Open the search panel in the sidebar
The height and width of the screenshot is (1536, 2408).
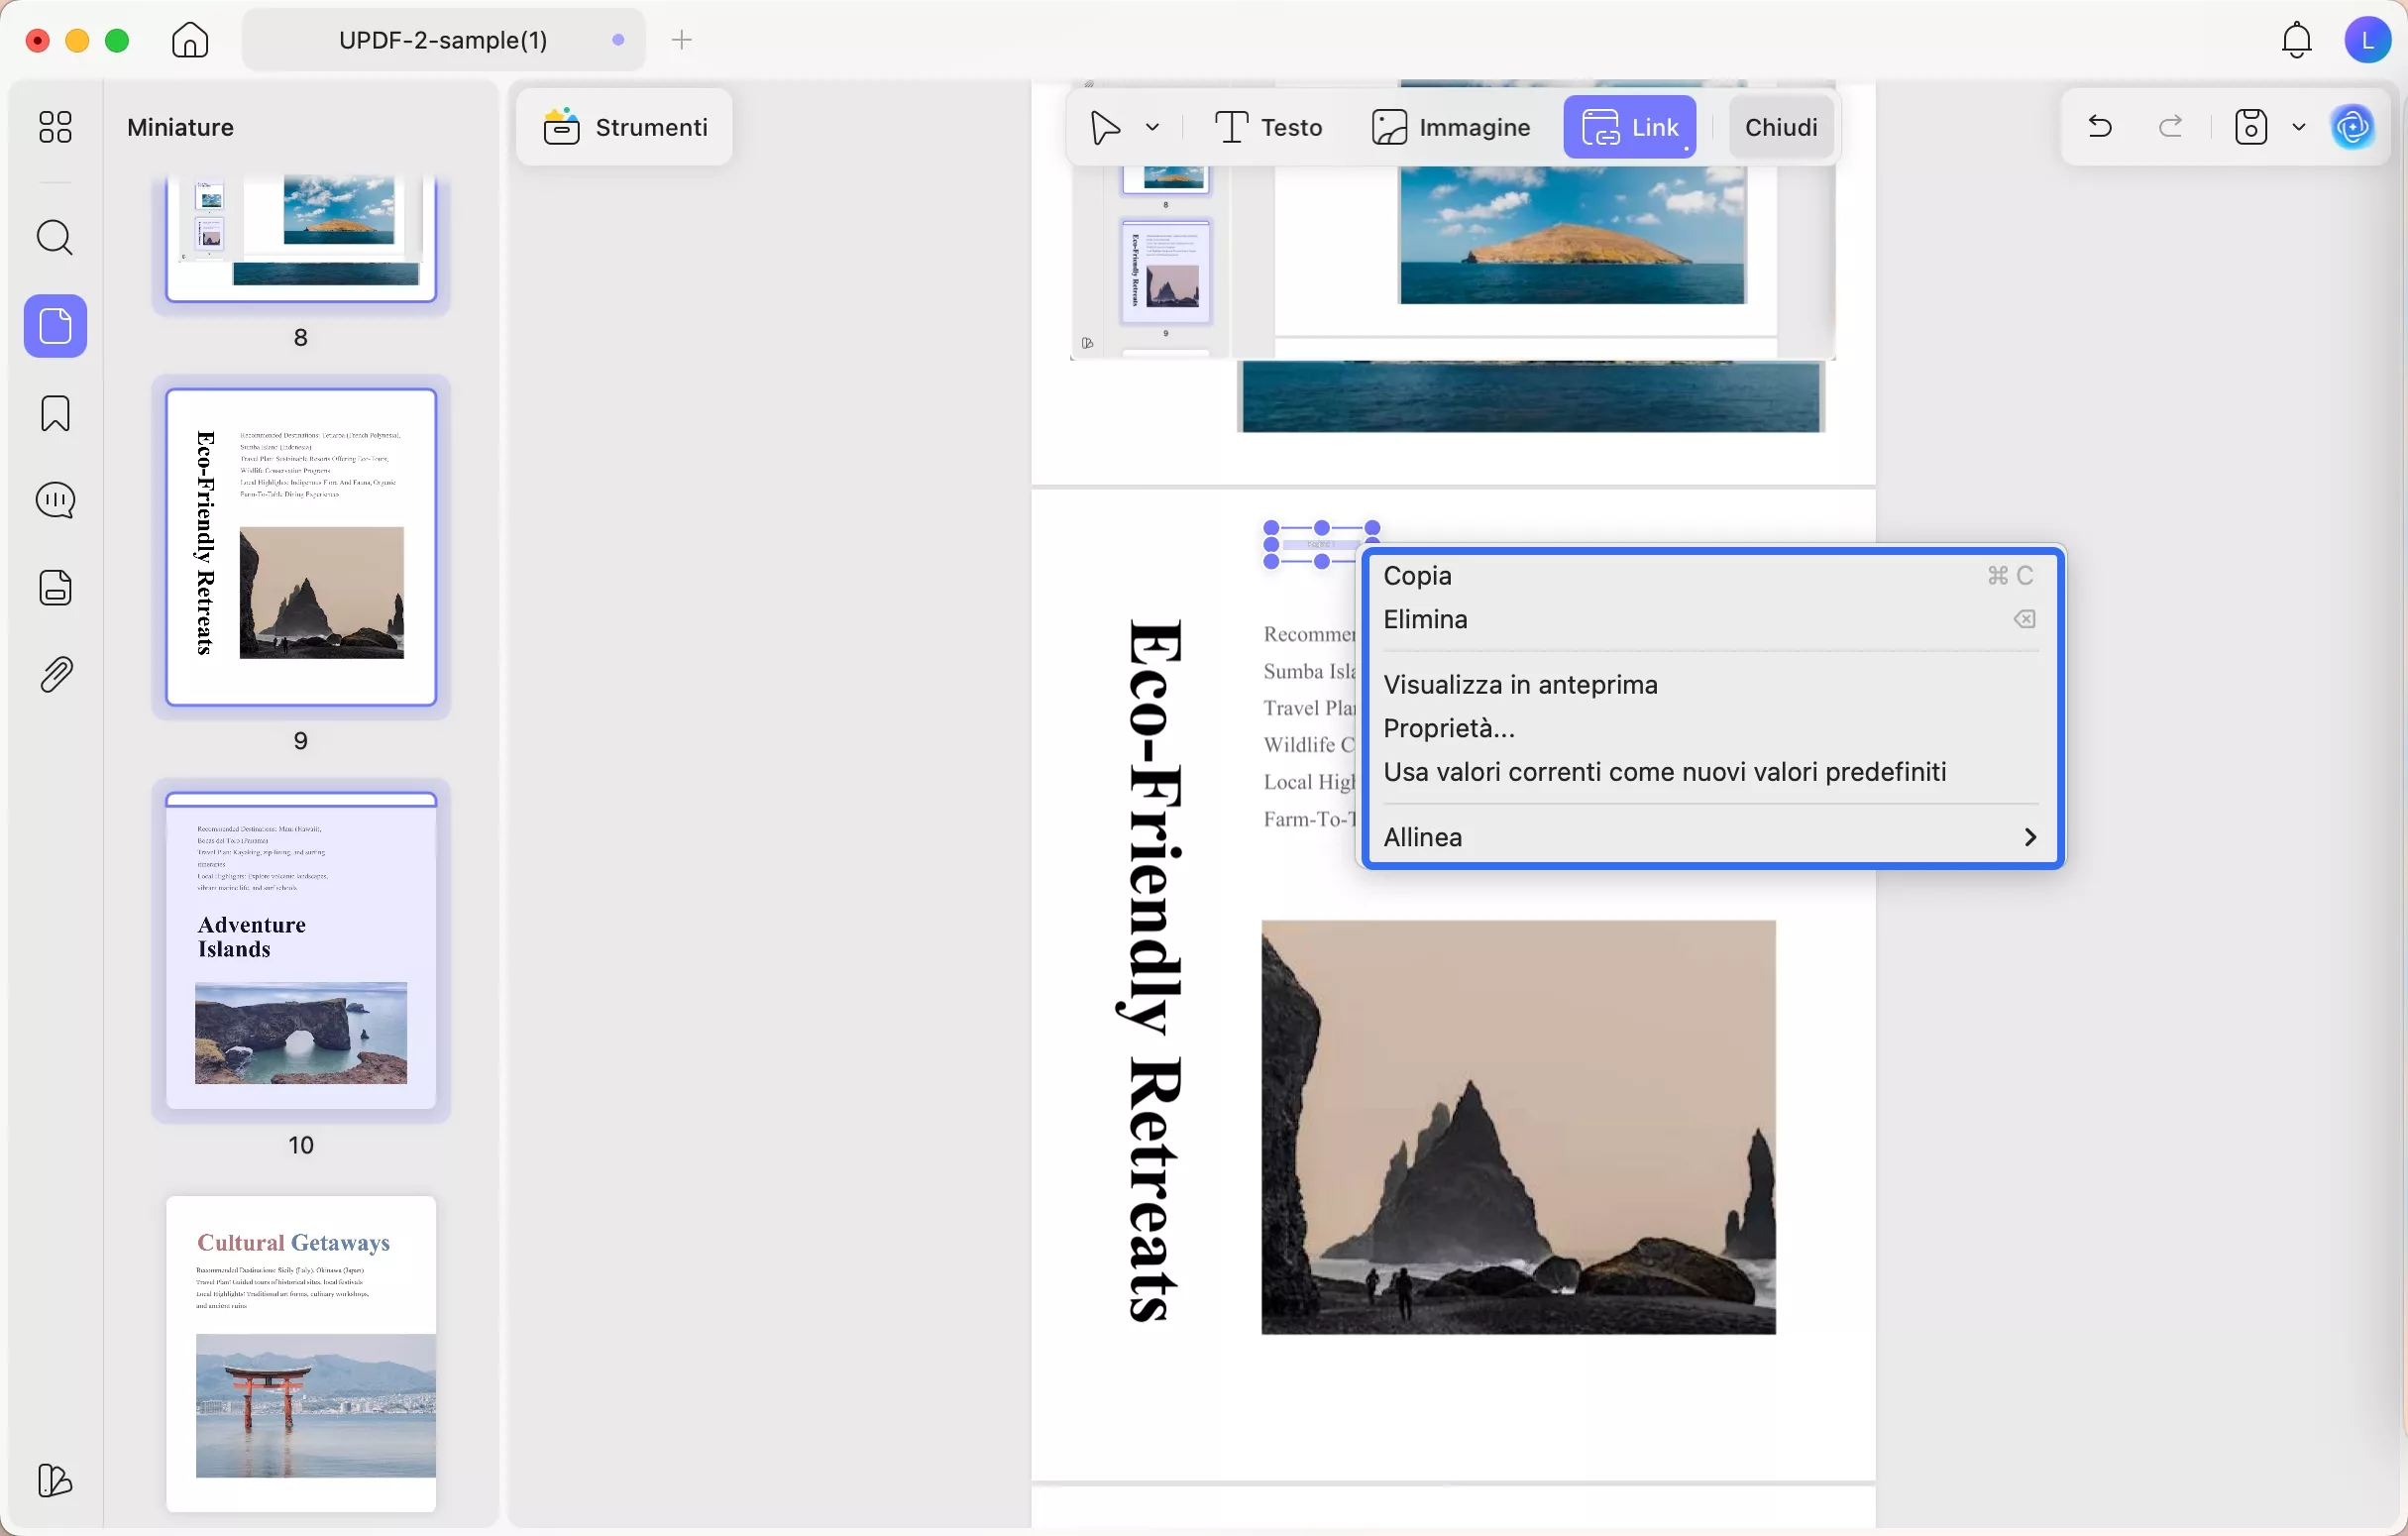(55, 238)
